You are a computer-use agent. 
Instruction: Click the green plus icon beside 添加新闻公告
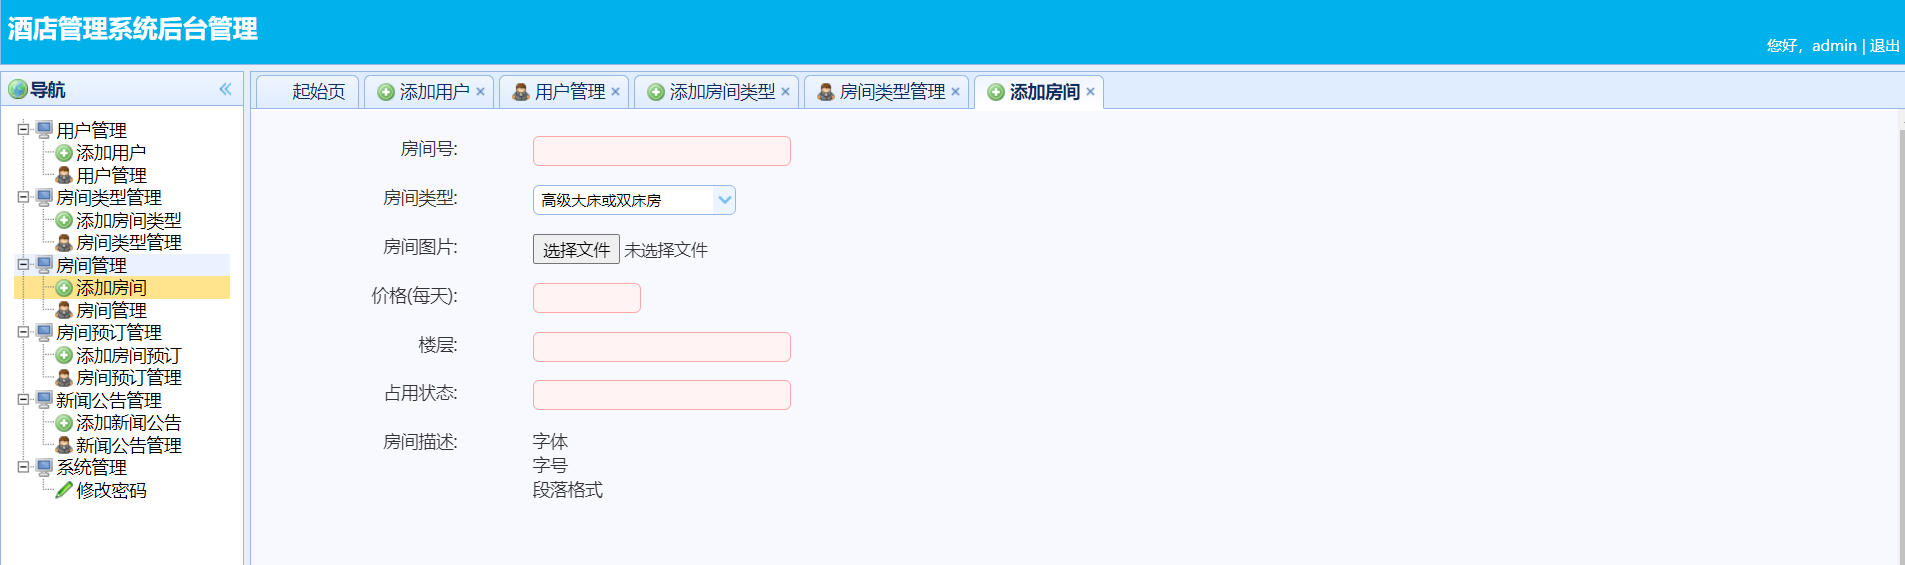[x=64, y=423]
